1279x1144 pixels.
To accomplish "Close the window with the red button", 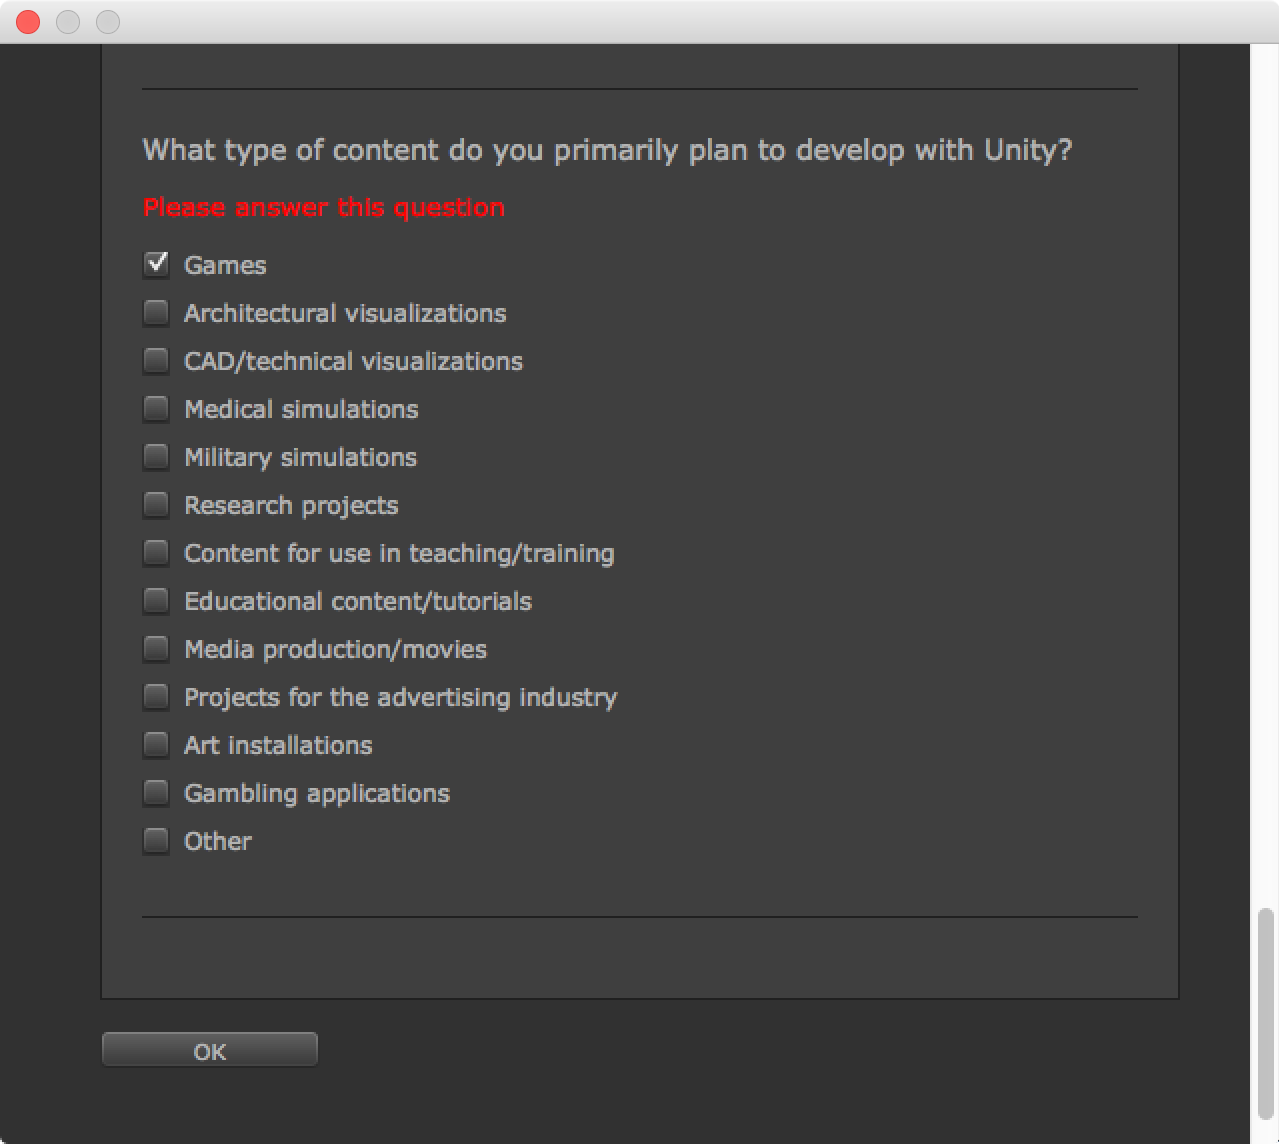I will point(28,22).
